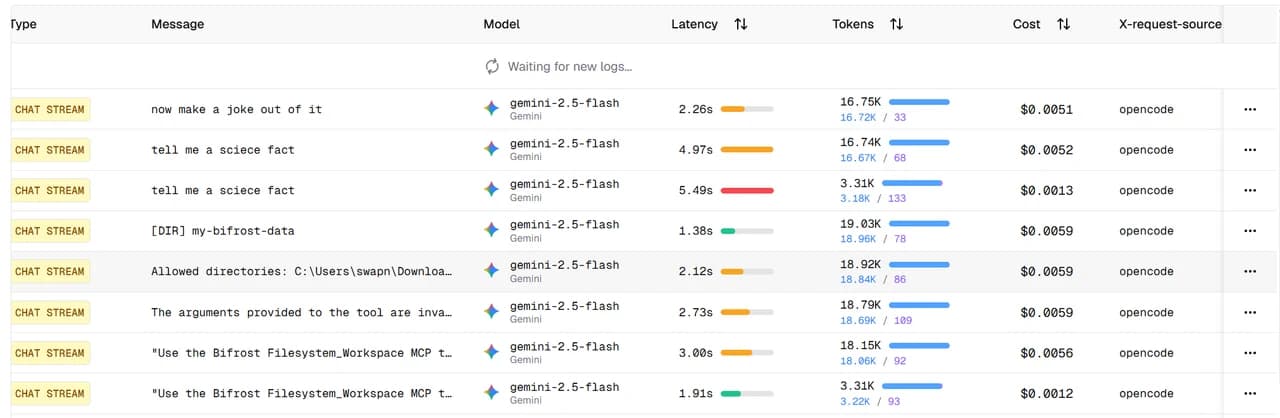The height and width of the screenshot is (418, 1280).
Task: Click the 18.15K tokens value
Action: [860, 346]
